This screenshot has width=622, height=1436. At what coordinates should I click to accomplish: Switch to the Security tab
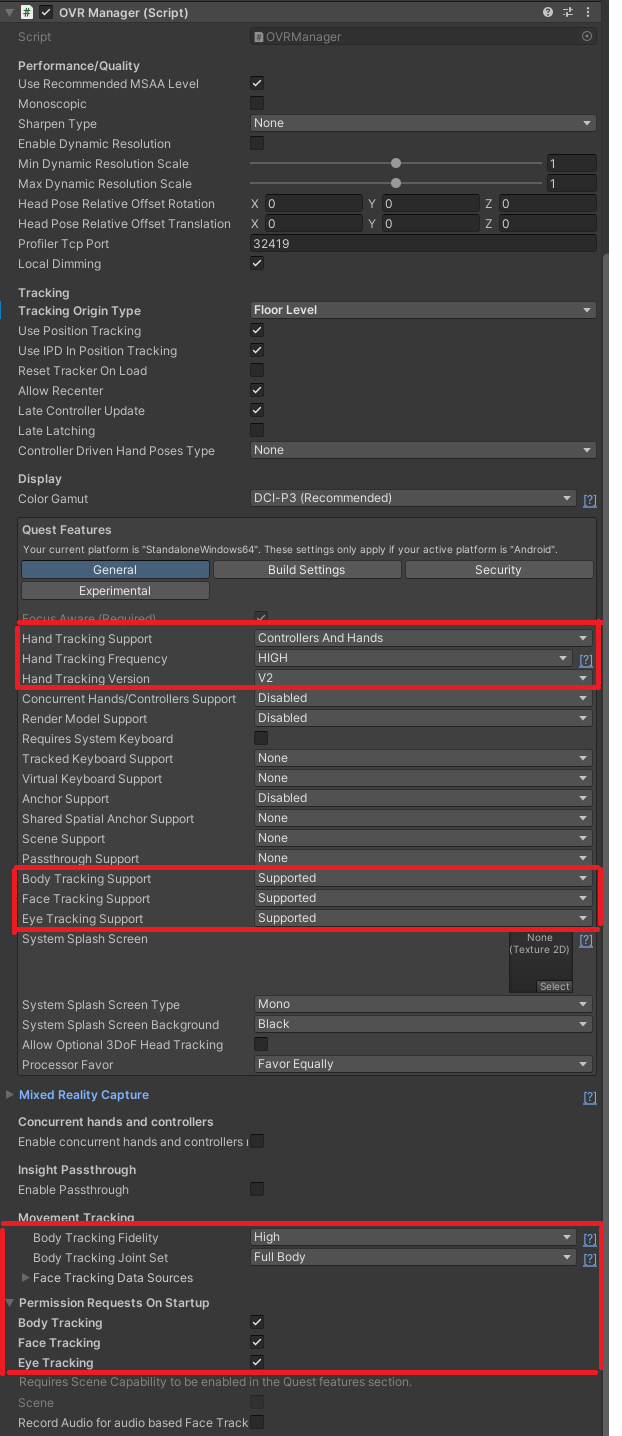pos(499,569)
